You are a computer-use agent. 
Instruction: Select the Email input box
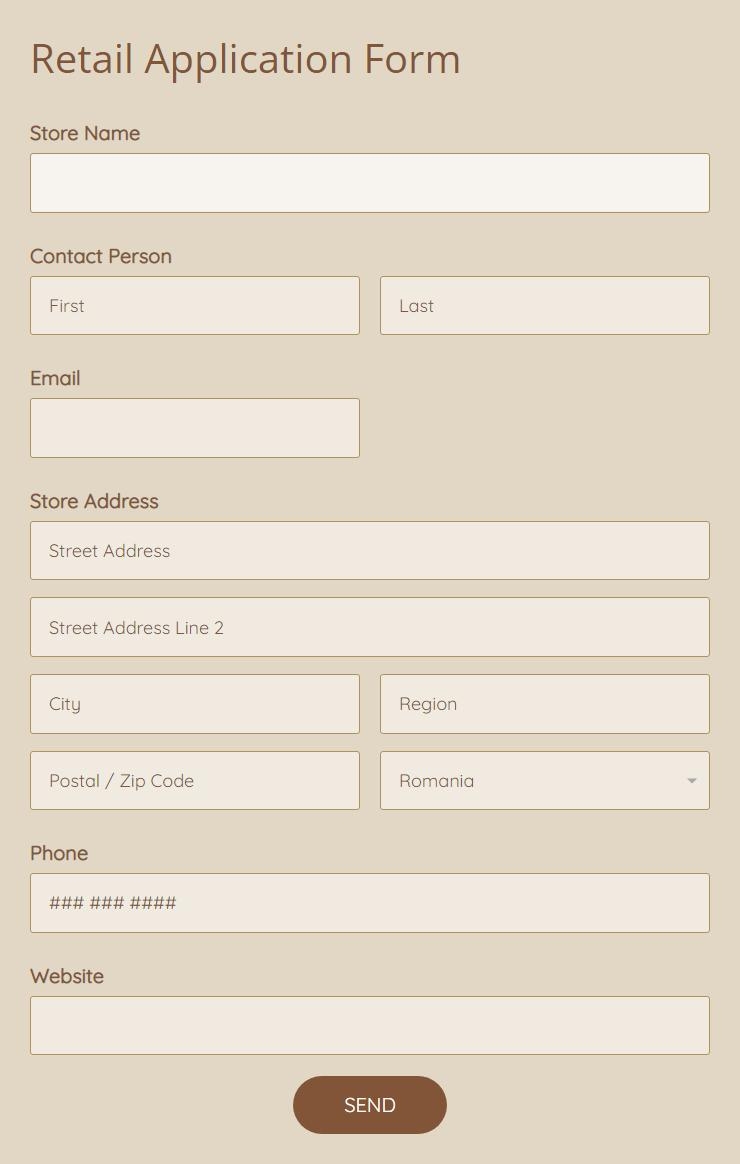click(195, 428)
